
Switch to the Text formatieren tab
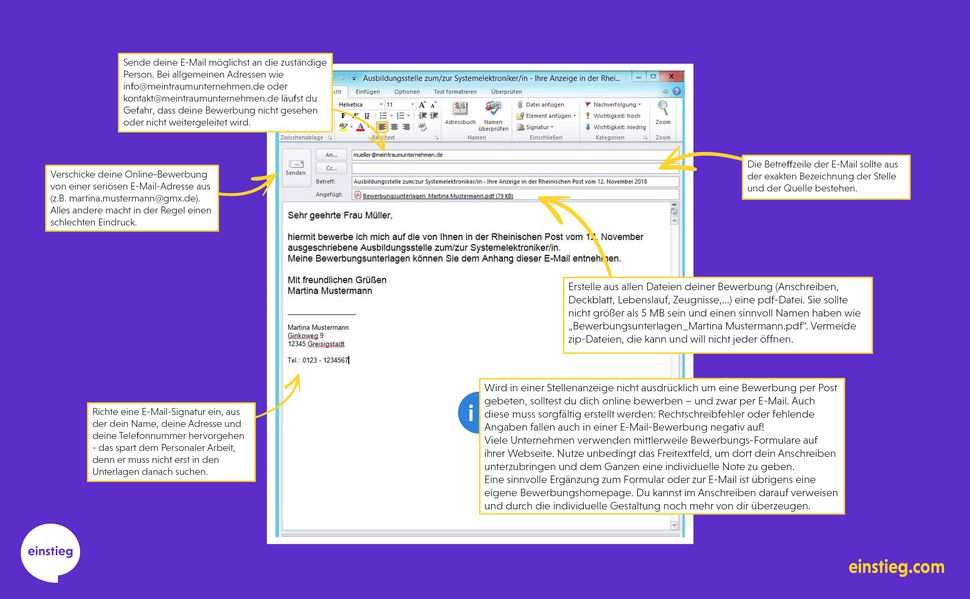coord(457,92)
